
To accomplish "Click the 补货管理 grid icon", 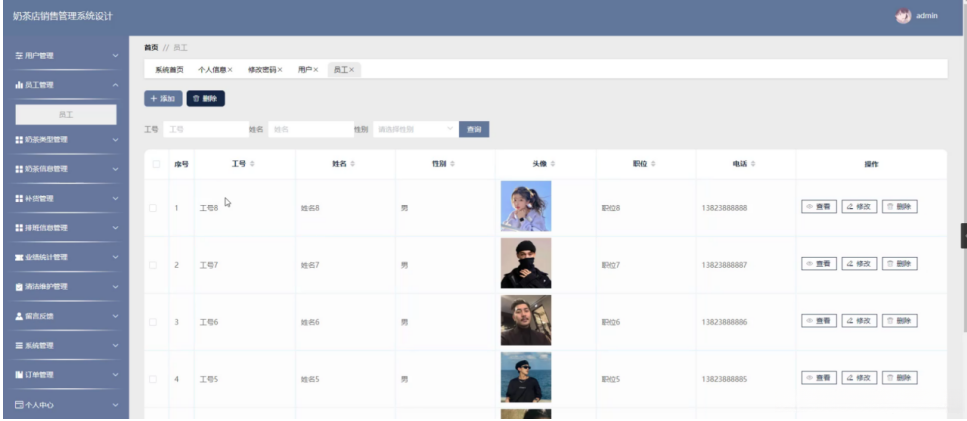I will pos(19,198).
